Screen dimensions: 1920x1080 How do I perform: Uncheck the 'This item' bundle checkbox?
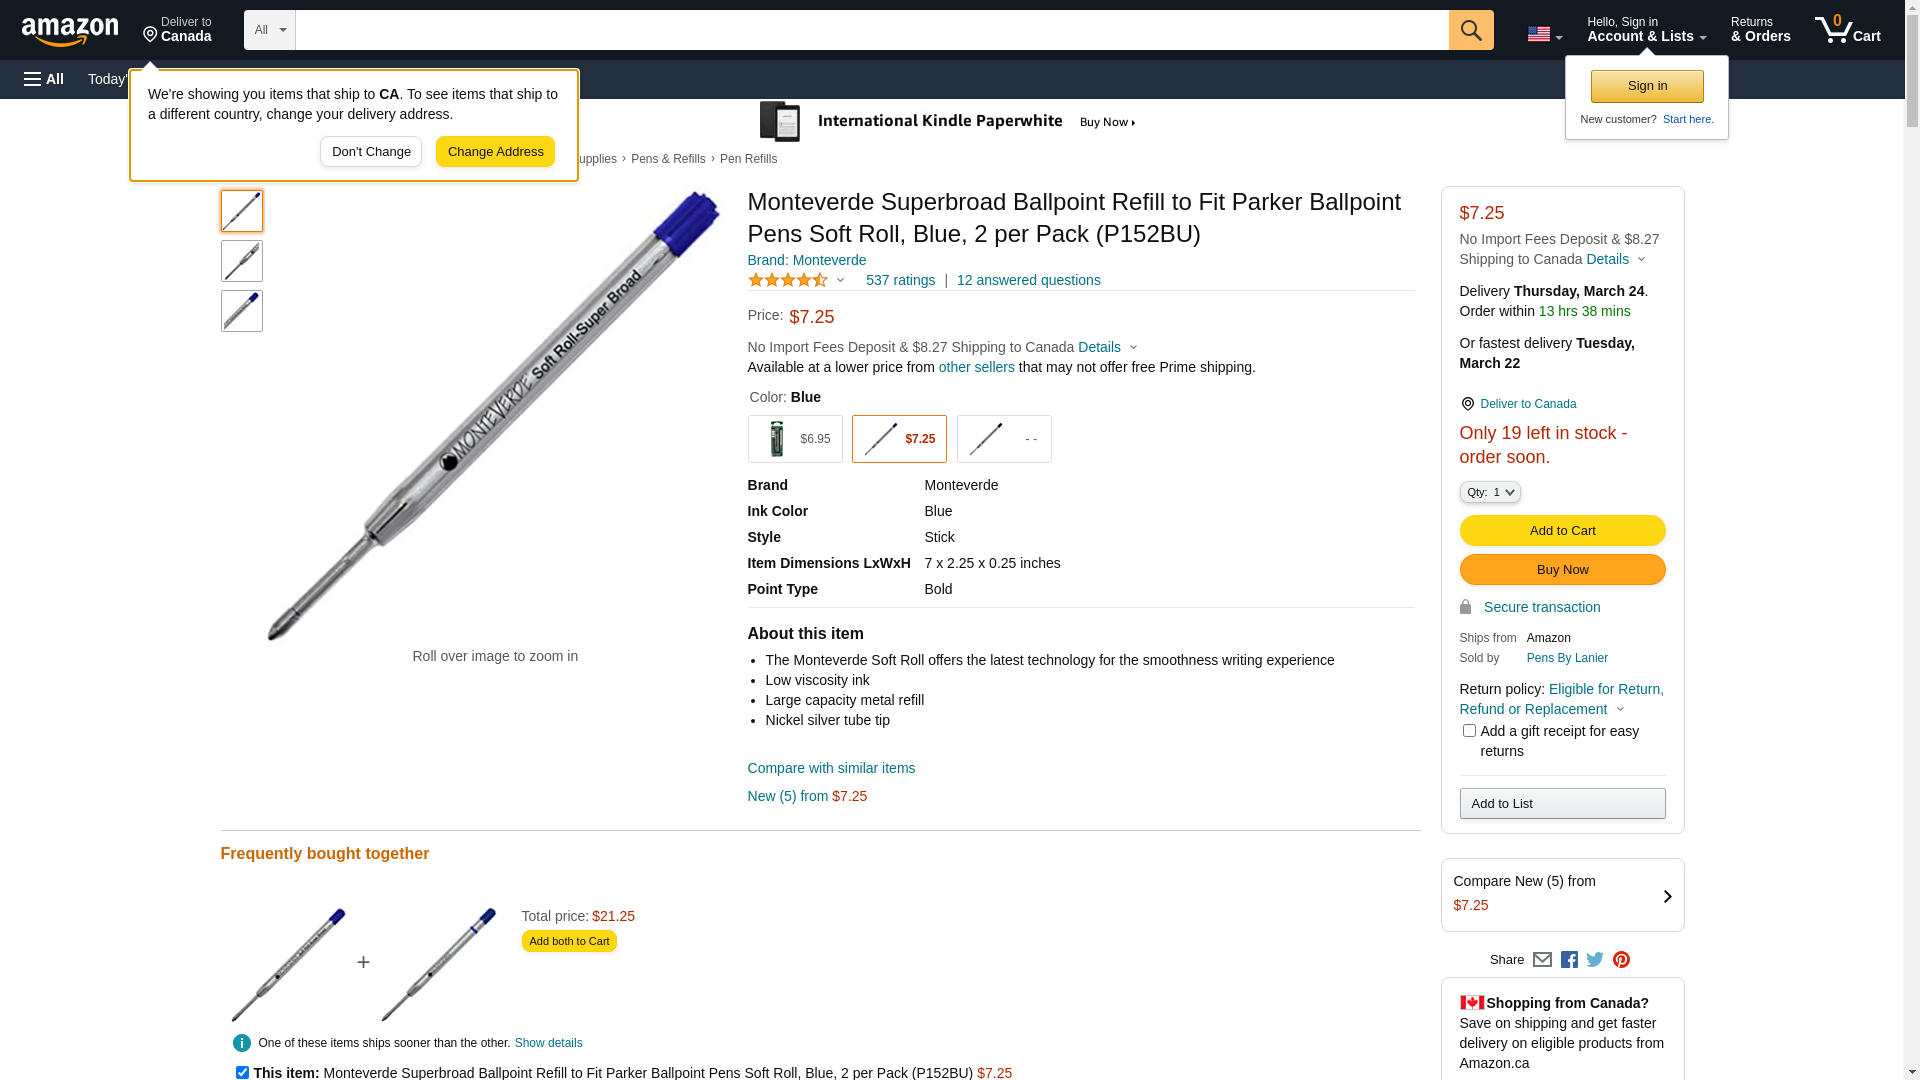242,1072
